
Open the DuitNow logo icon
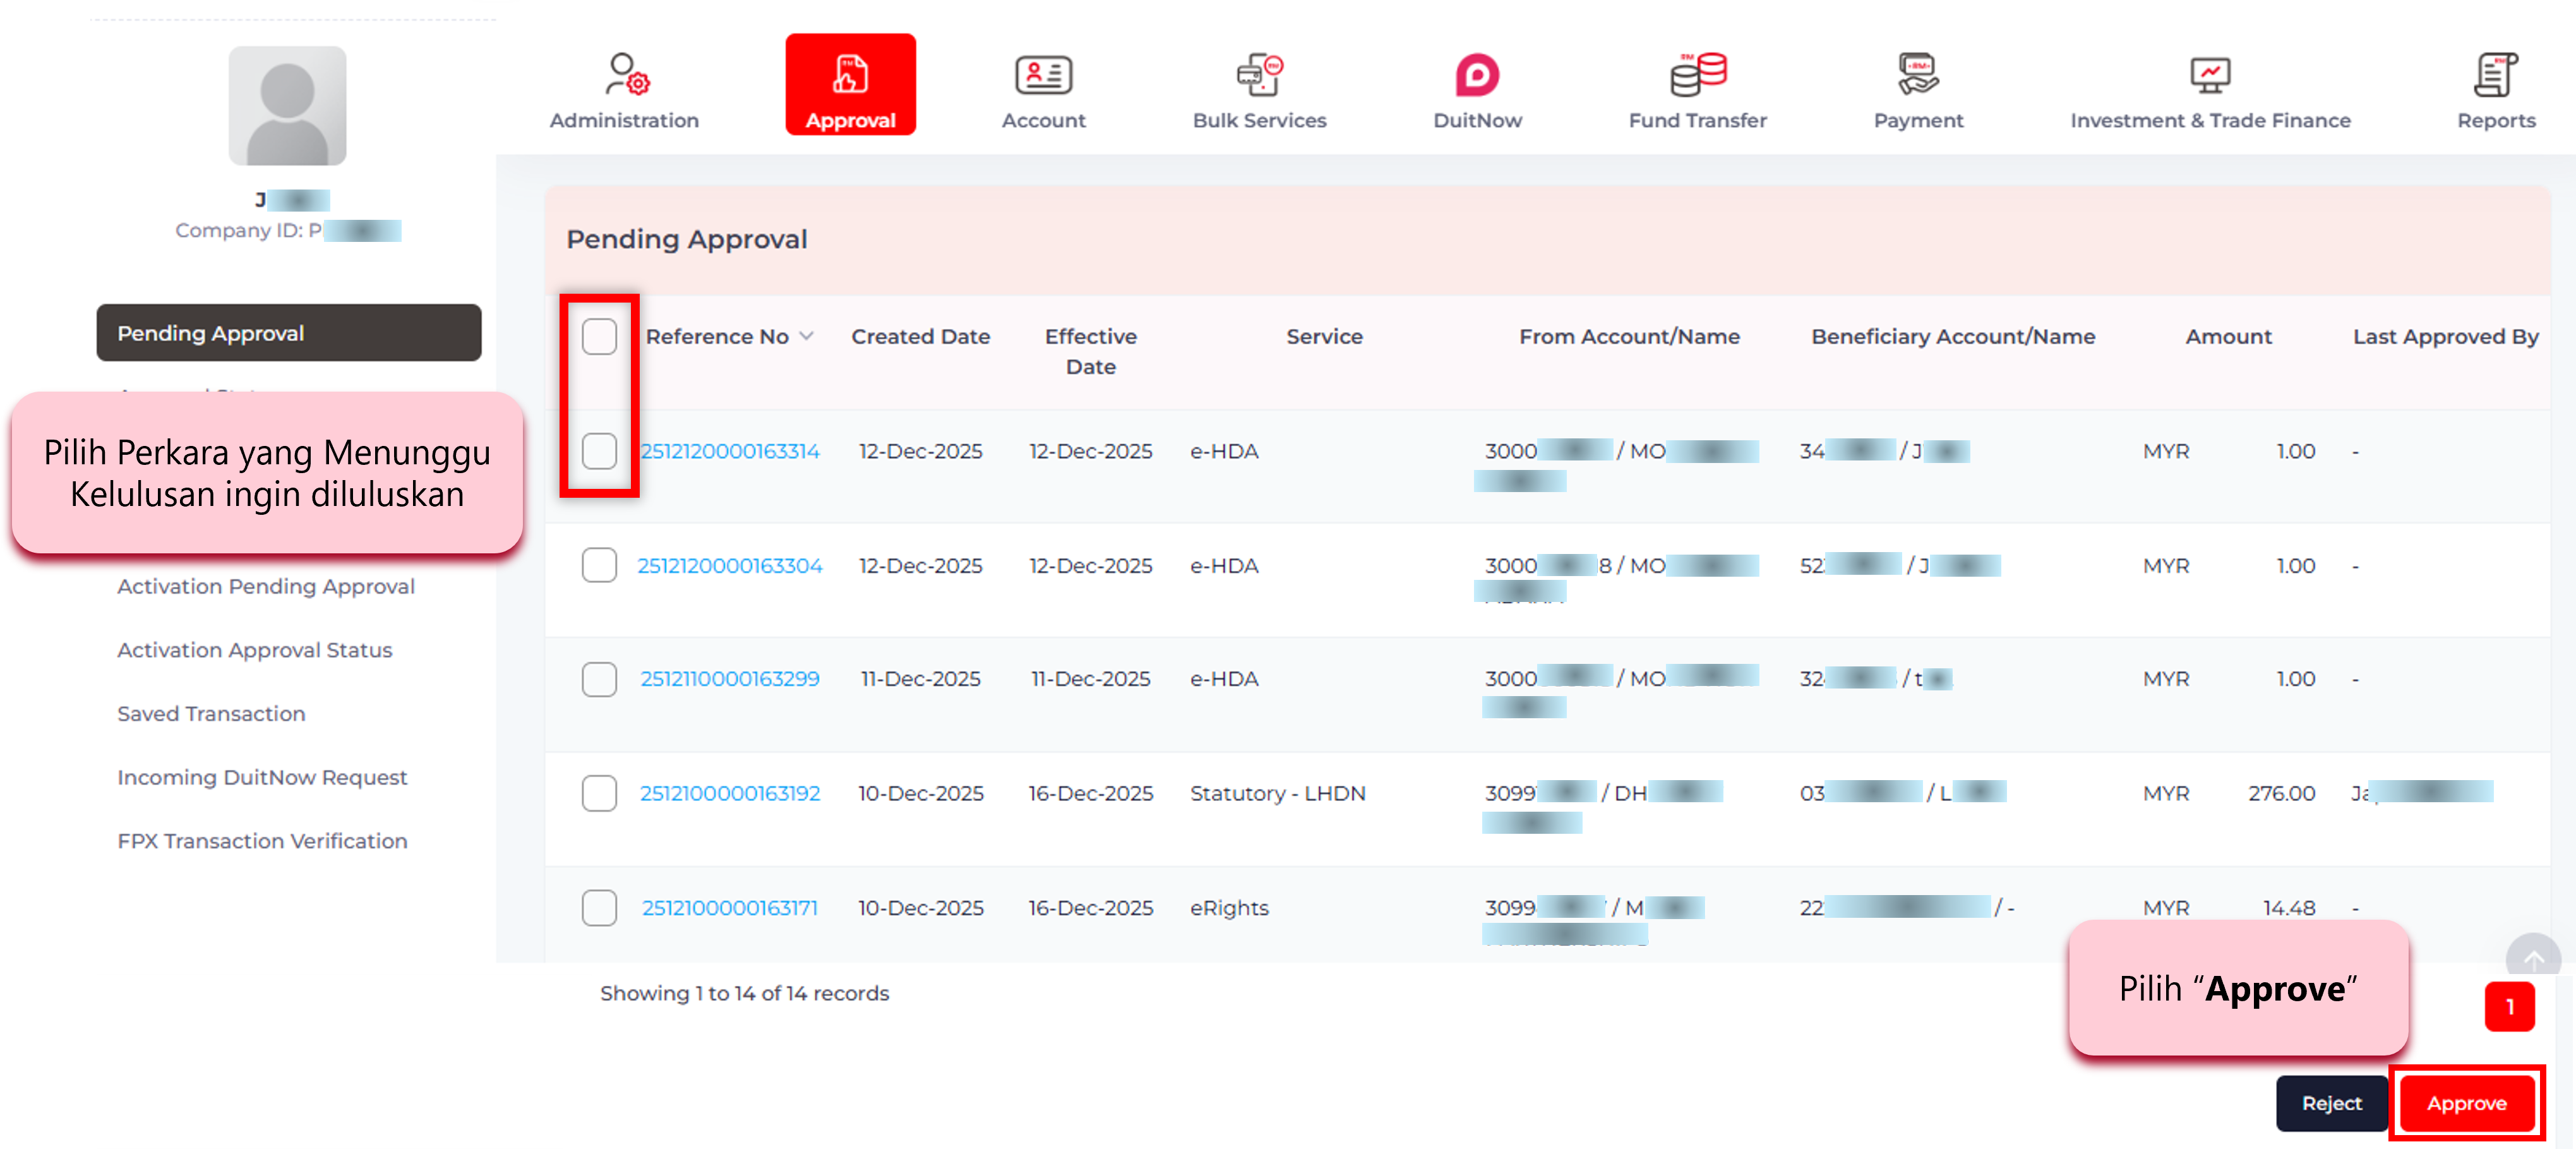tap(1477, 75)
